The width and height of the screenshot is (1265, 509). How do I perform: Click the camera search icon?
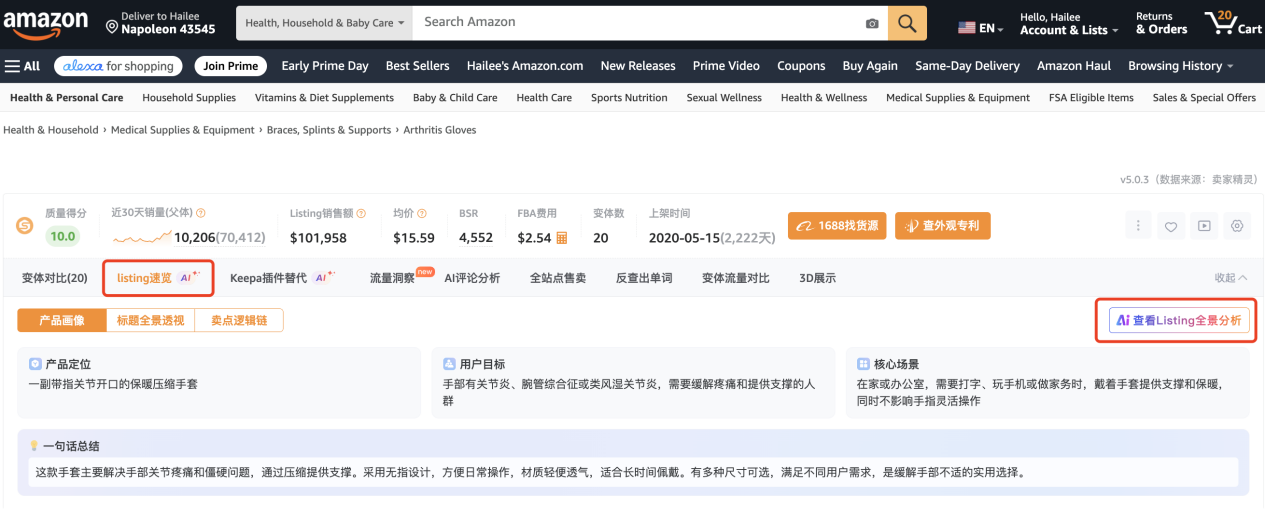[x=872, y=23]
